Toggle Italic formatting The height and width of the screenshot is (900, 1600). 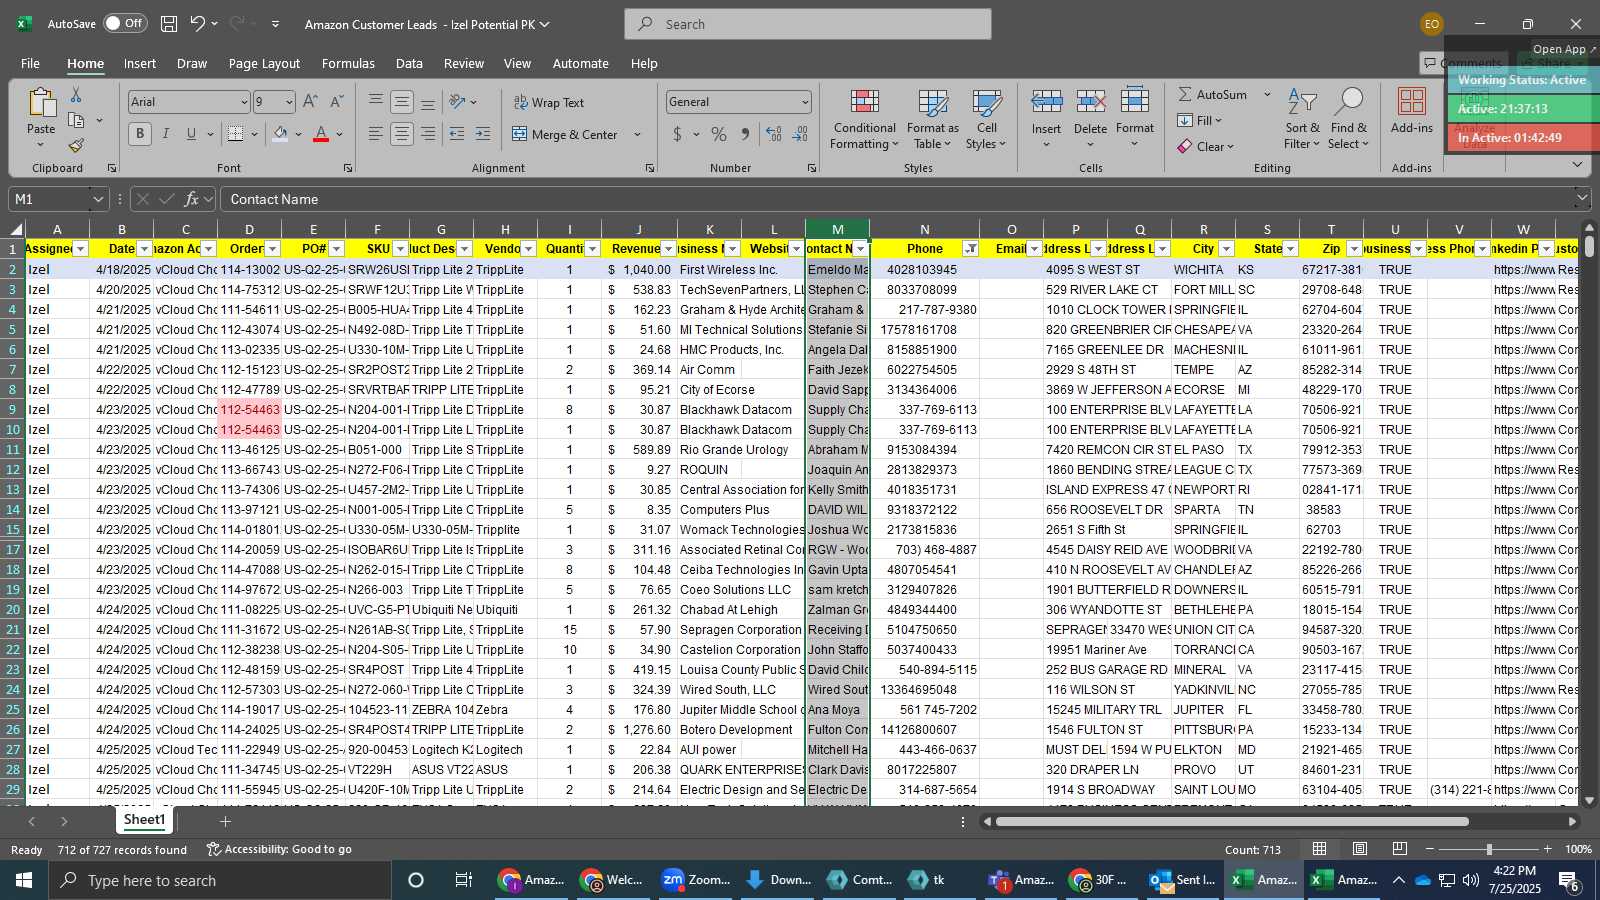(166, 133)
